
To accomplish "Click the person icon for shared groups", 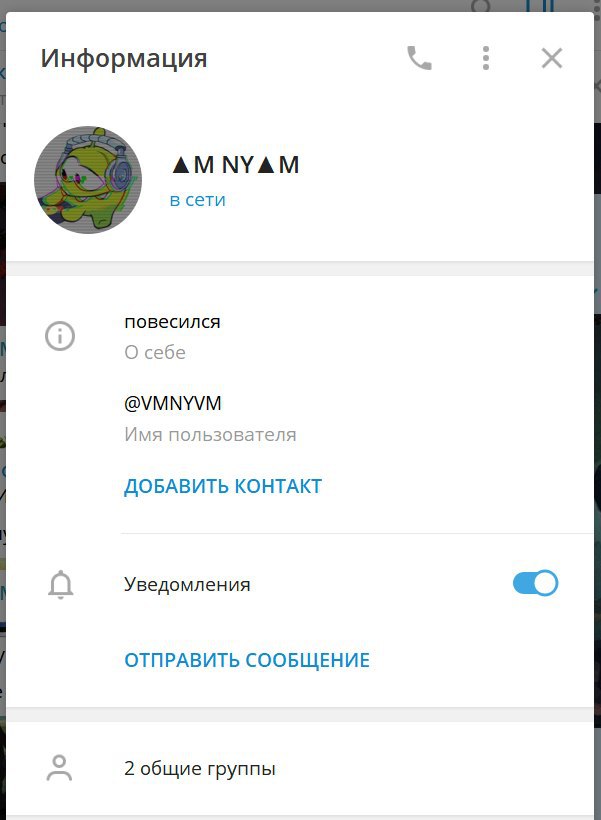I will point(59,768).
